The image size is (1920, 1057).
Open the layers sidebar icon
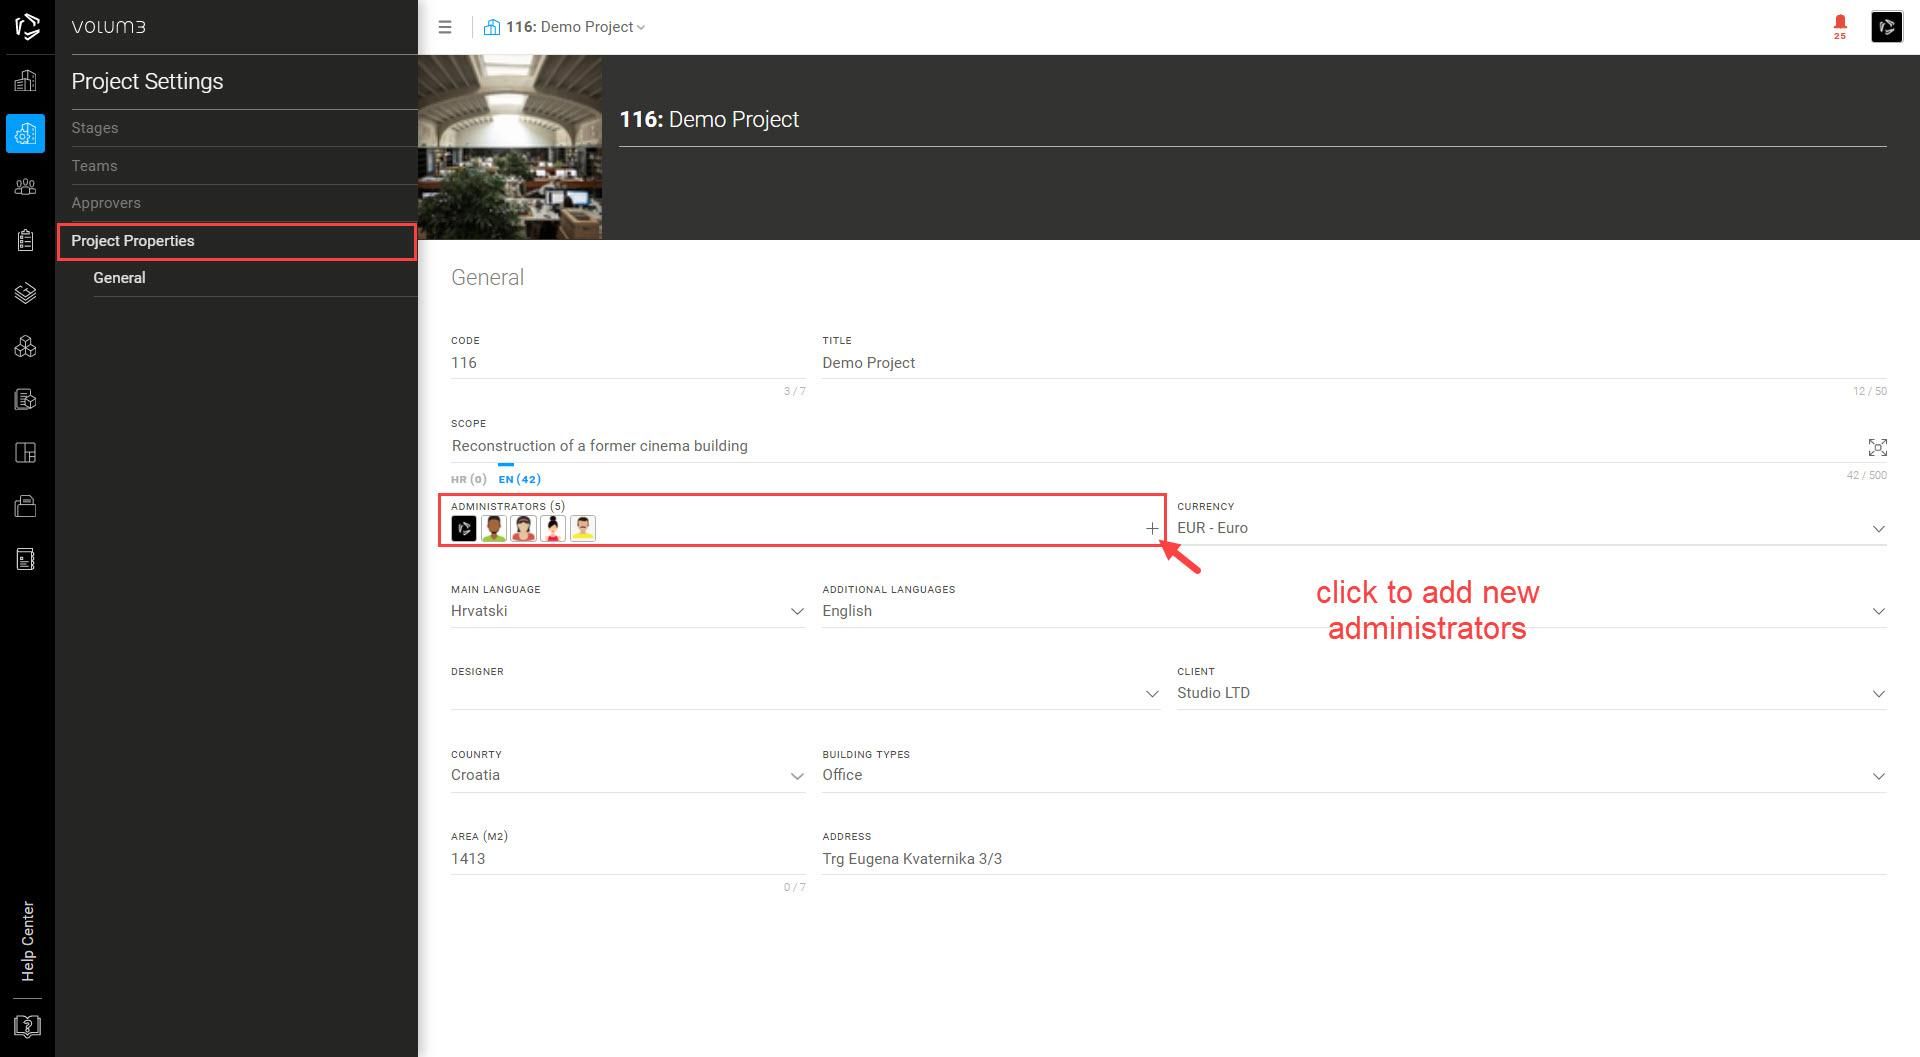pyautogui.click(x=26, y=293)
